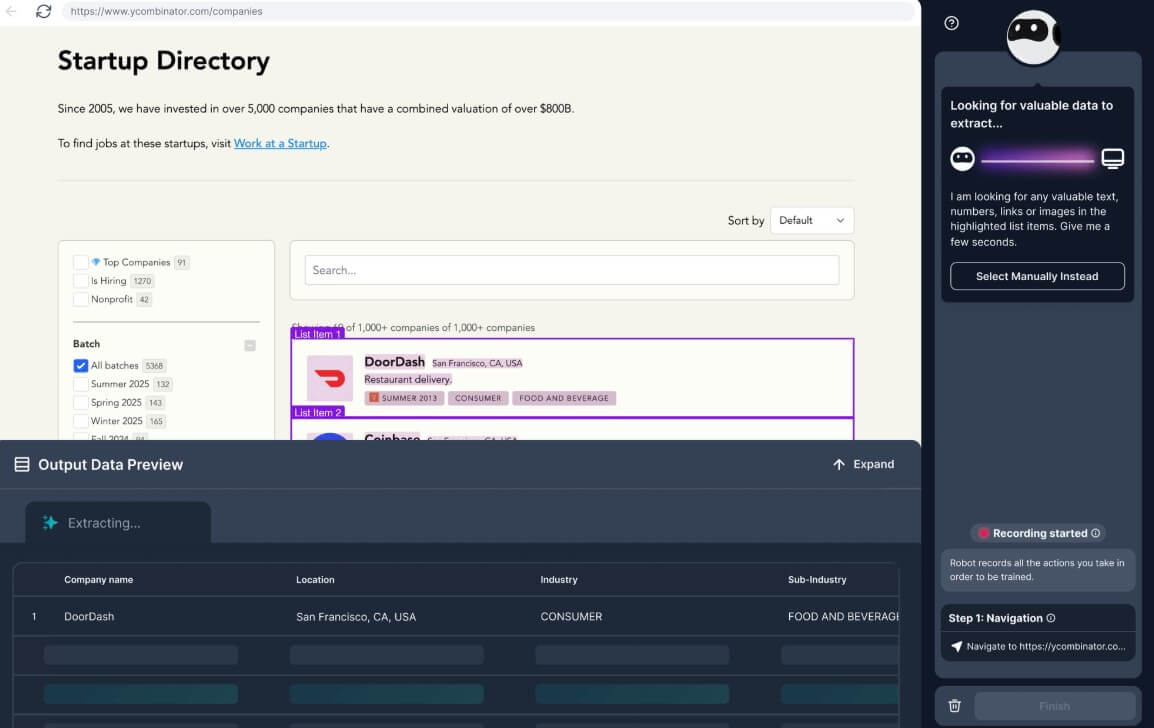Click San Francisco, CA, USA table cell
Screen dimensions: 1154x728
point(356,617)
